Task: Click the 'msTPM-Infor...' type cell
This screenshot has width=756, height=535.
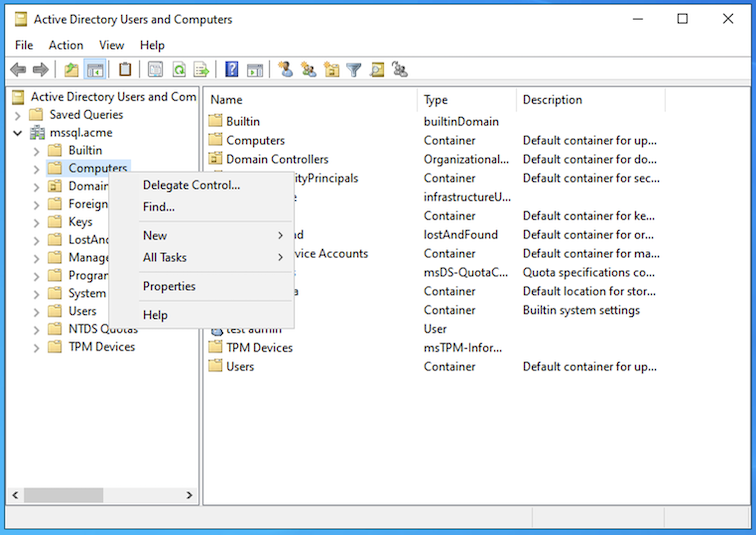Action: point(463,348)
